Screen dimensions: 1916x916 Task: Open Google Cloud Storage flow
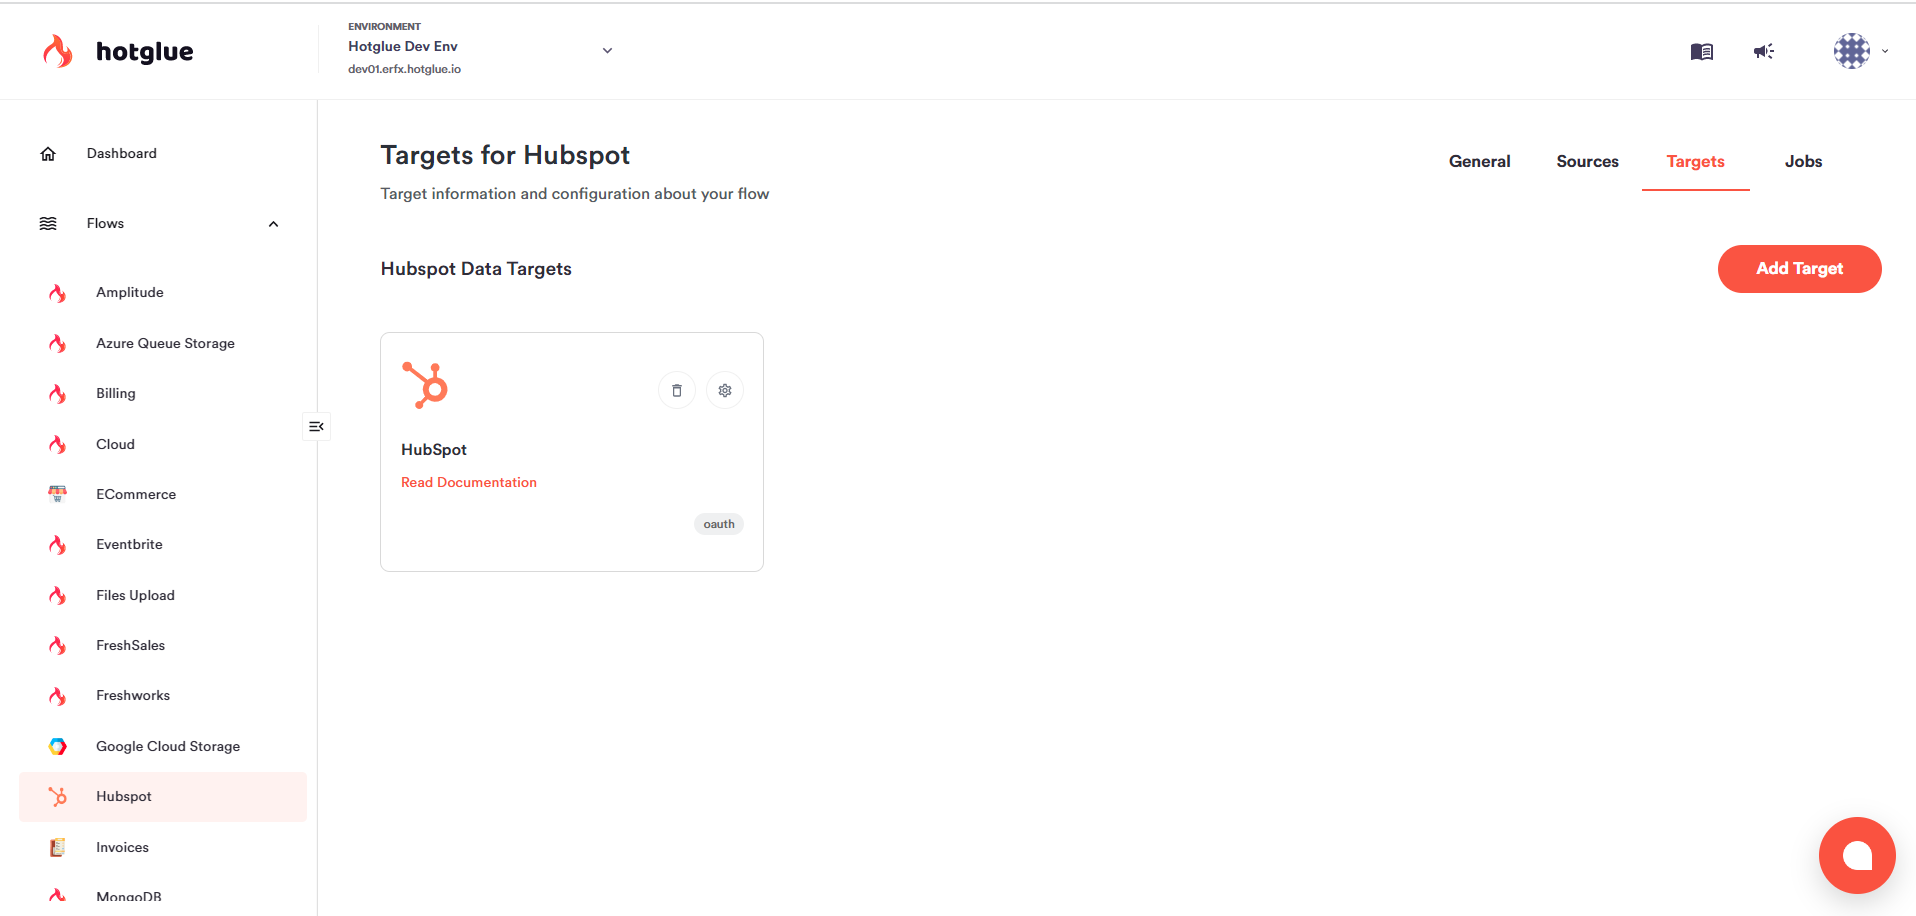(x=168, y=746)
